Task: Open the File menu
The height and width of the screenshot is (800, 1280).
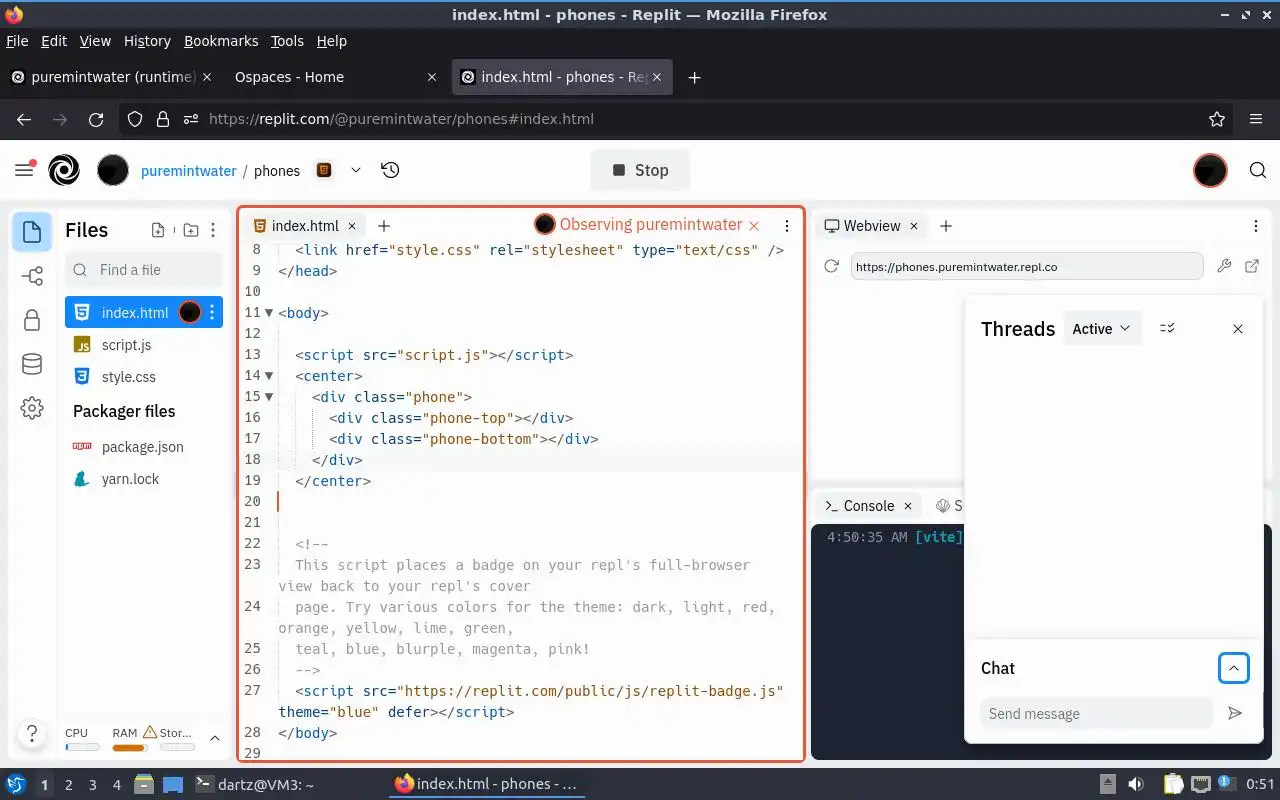Action: coord(17,41)
